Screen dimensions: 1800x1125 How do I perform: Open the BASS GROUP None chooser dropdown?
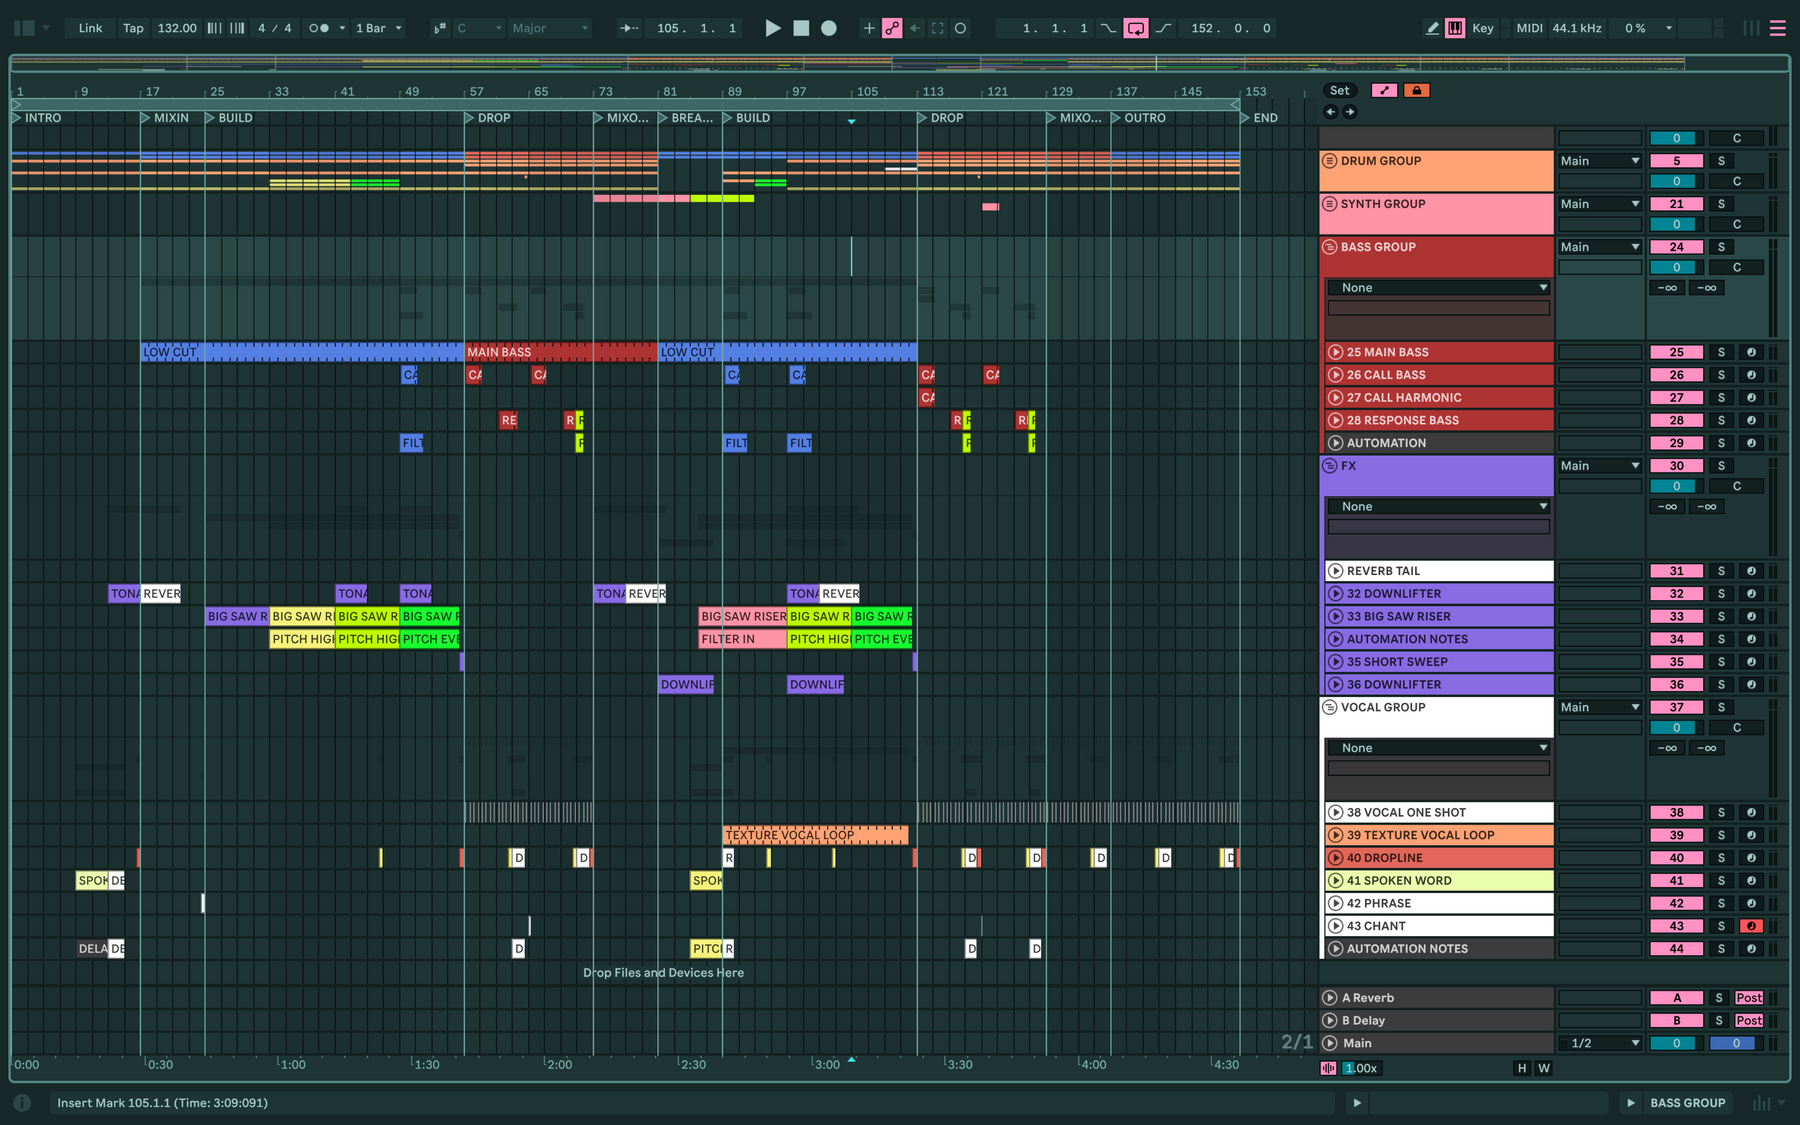[x=1438, y=288]
